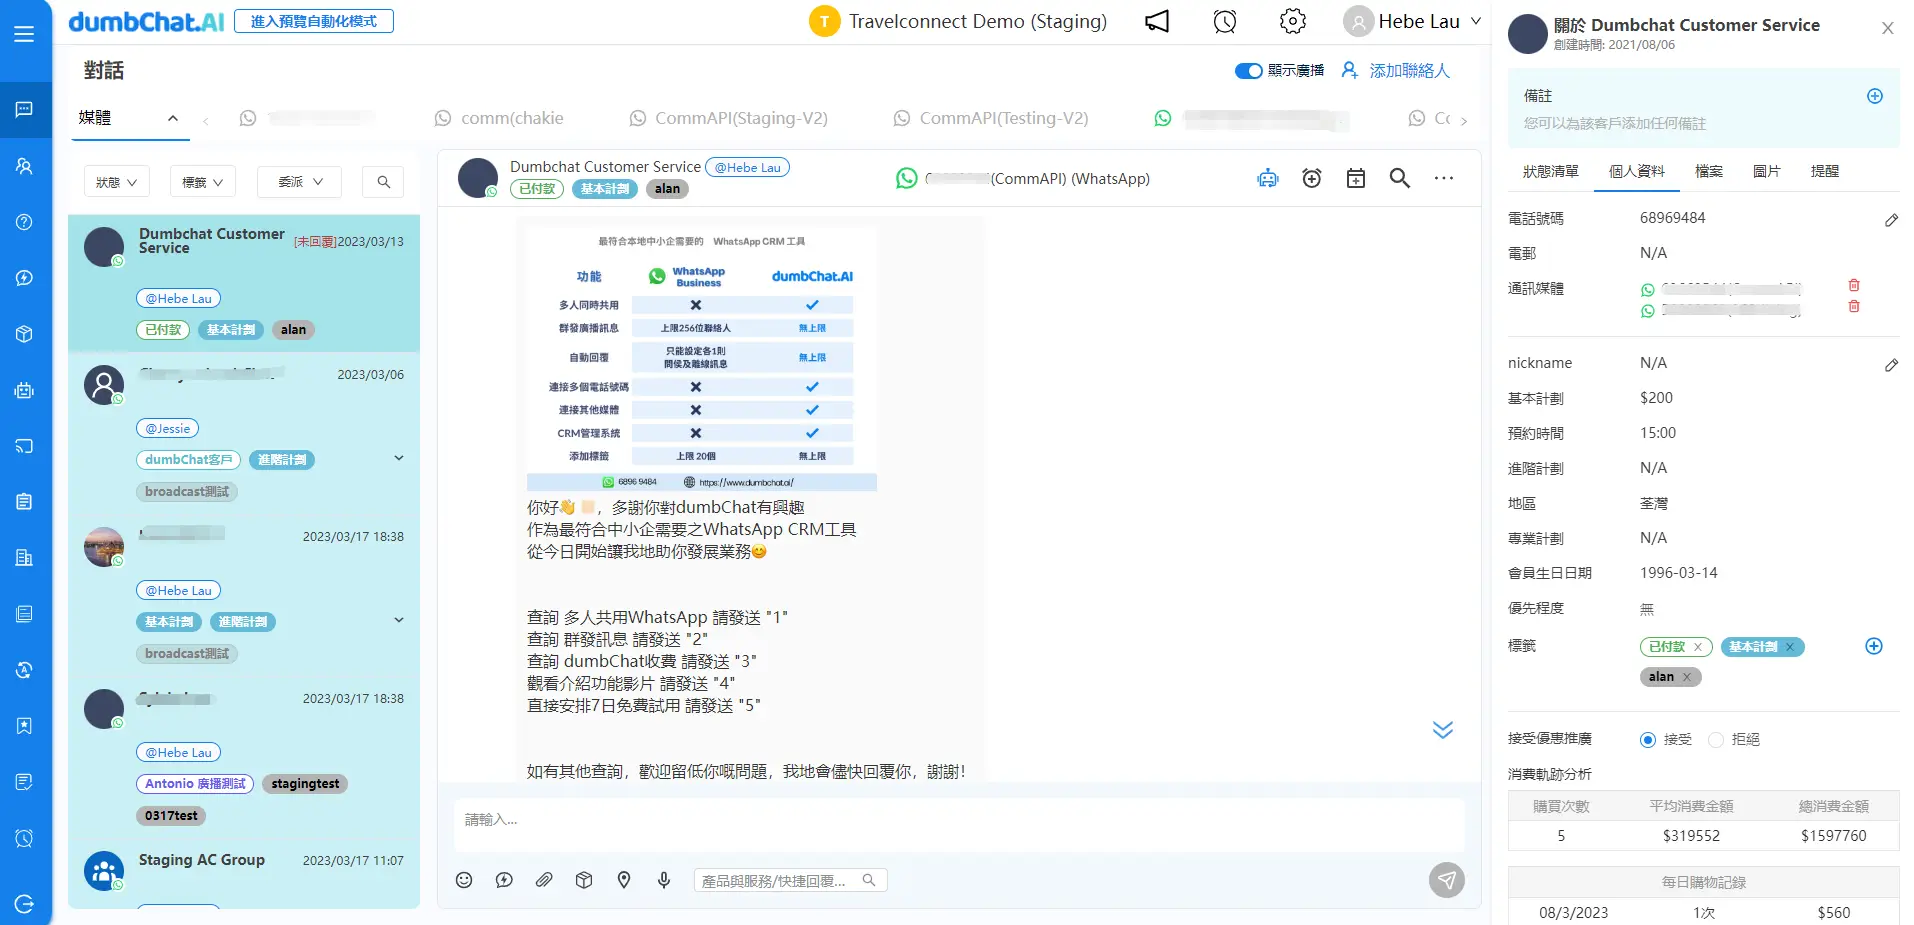Viewport: 1914px width, 925px height.
Task: Send a location with the pin icon
Action: click(624, 880)
